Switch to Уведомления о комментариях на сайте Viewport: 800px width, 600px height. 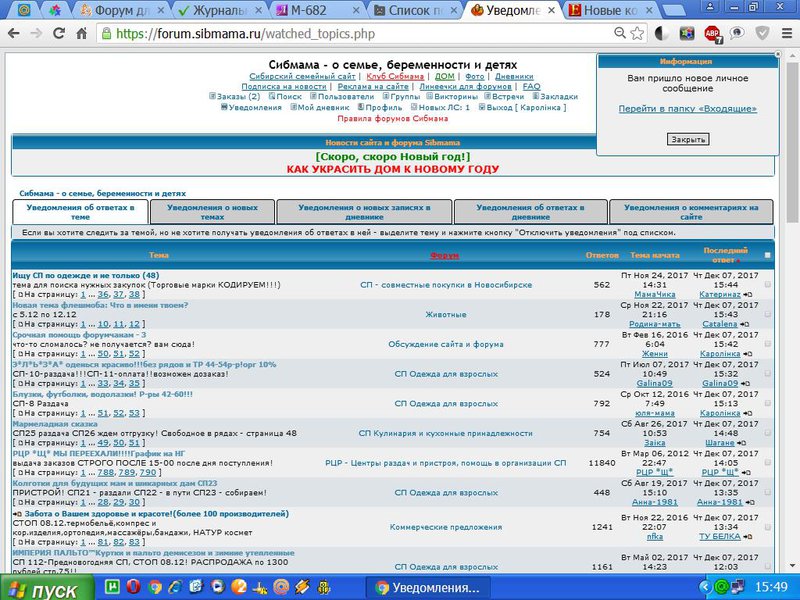coord(691,212)
